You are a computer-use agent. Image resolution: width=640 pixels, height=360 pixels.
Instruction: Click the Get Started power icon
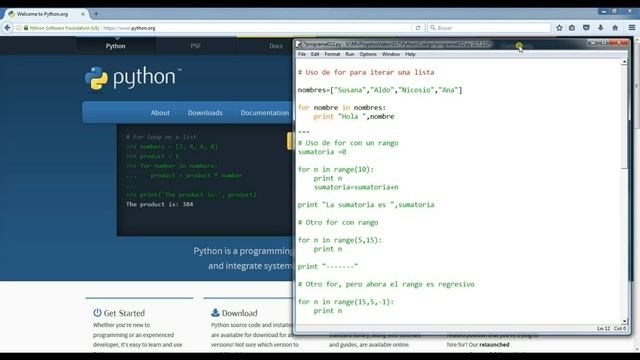click(x=97, y=313)
